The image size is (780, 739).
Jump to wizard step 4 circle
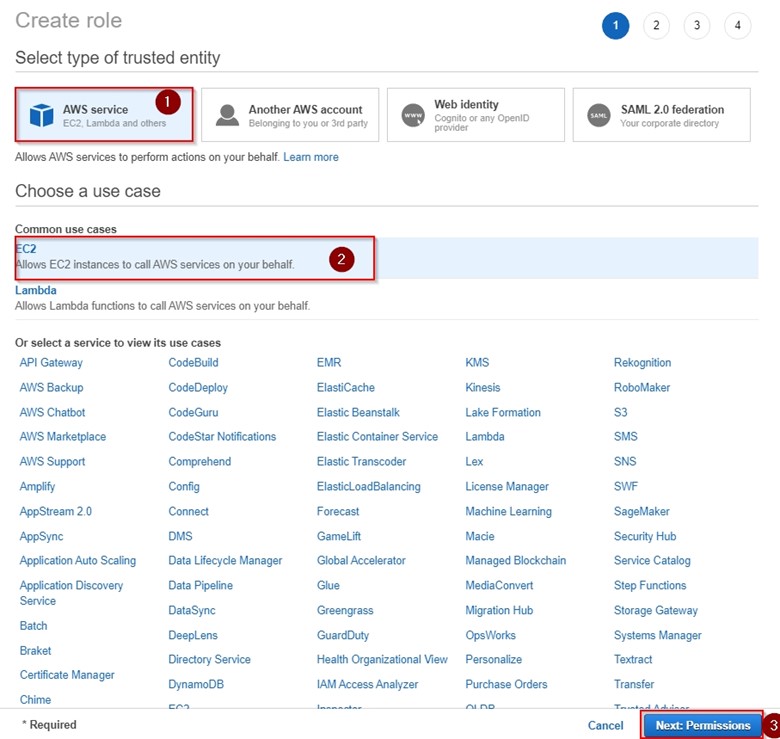(x=738, y=25)
